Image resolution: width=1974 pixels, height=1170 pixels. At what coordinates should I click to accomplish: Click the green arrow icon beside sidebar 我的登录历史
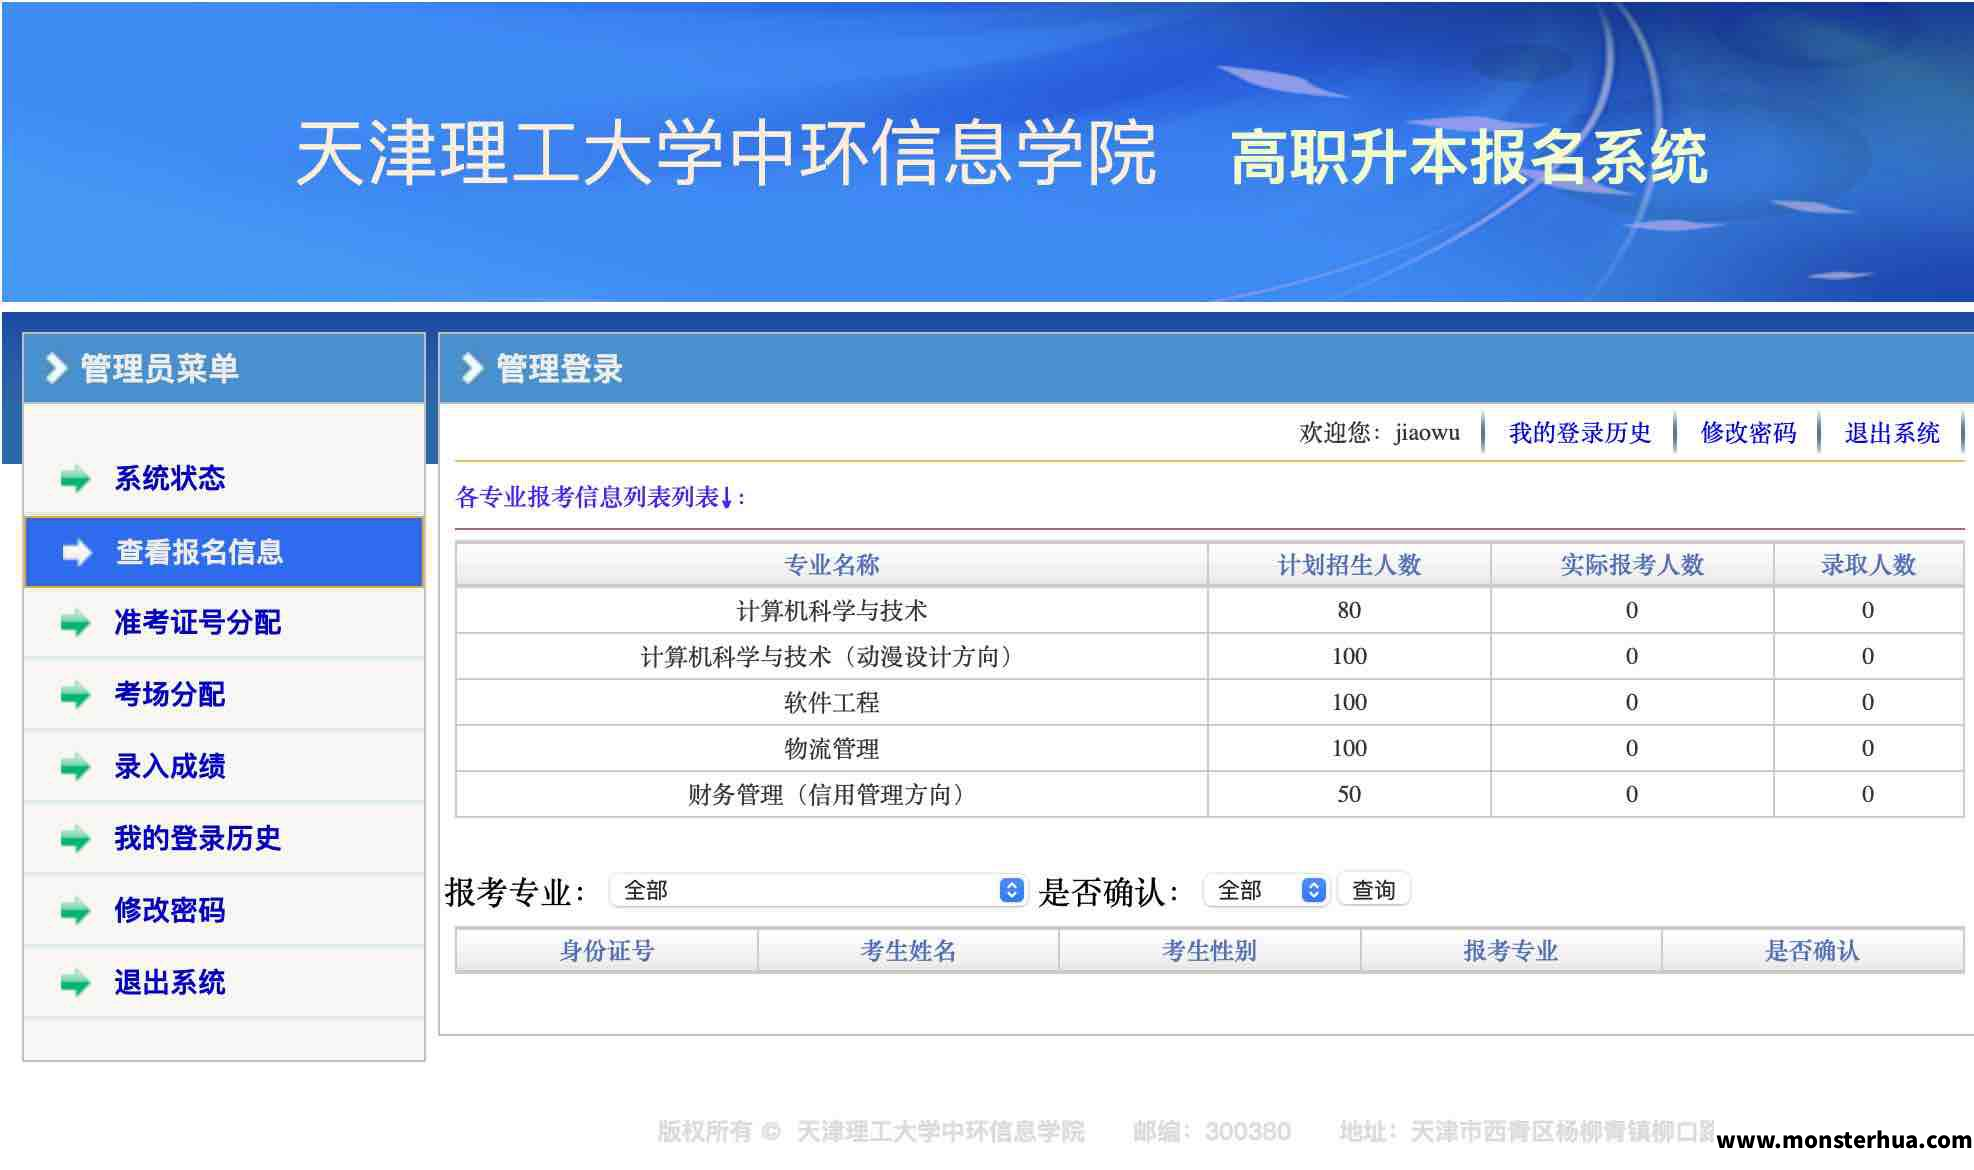pos(75,839)
